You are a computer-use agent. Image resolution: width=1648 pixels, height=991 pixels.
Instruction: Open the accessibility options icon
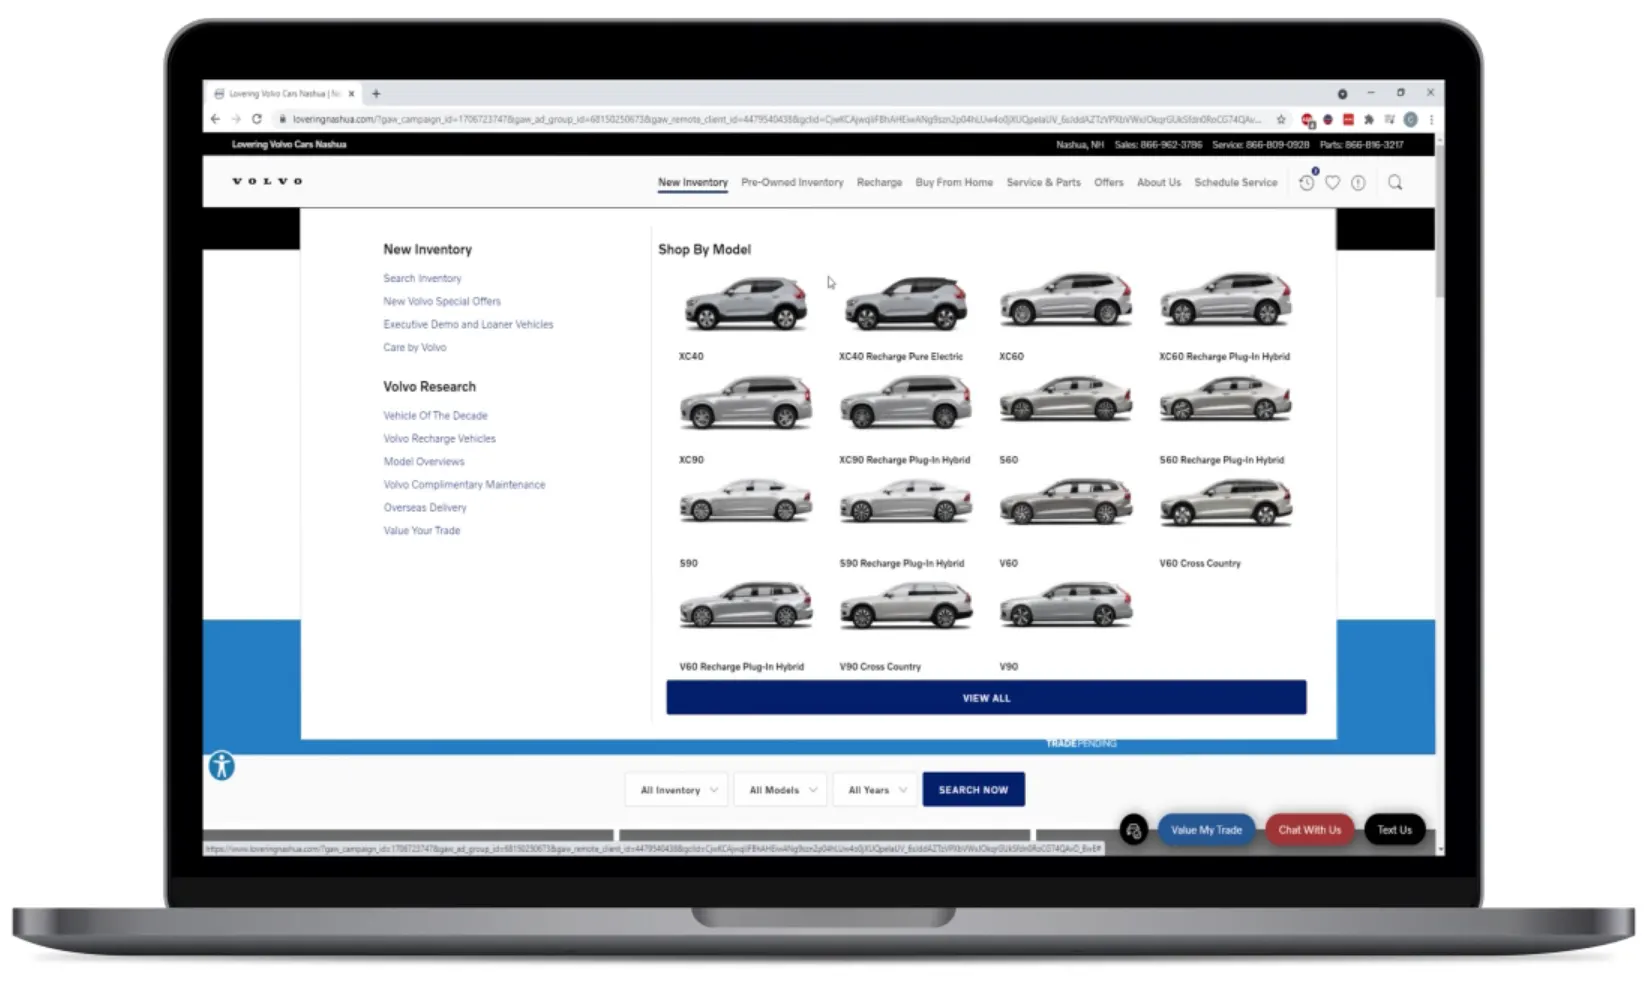[x=221, y=766]
